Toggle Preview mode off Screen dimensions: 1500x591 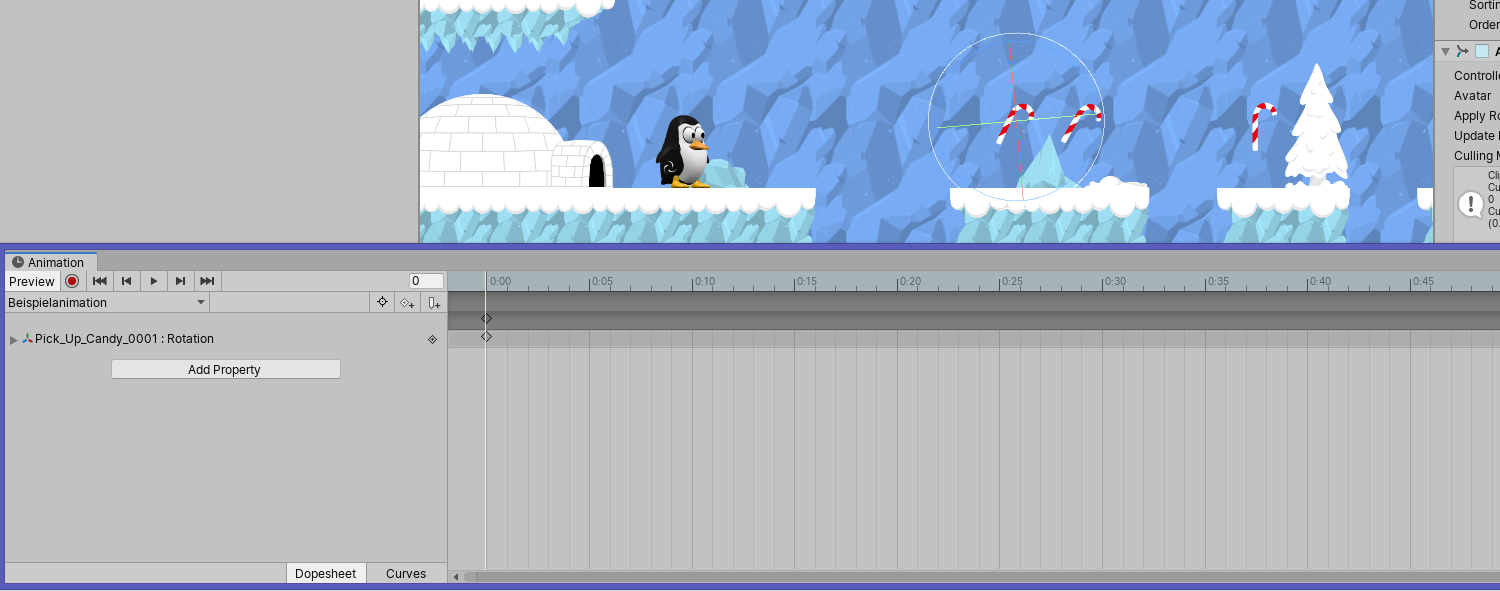(31, 281)
